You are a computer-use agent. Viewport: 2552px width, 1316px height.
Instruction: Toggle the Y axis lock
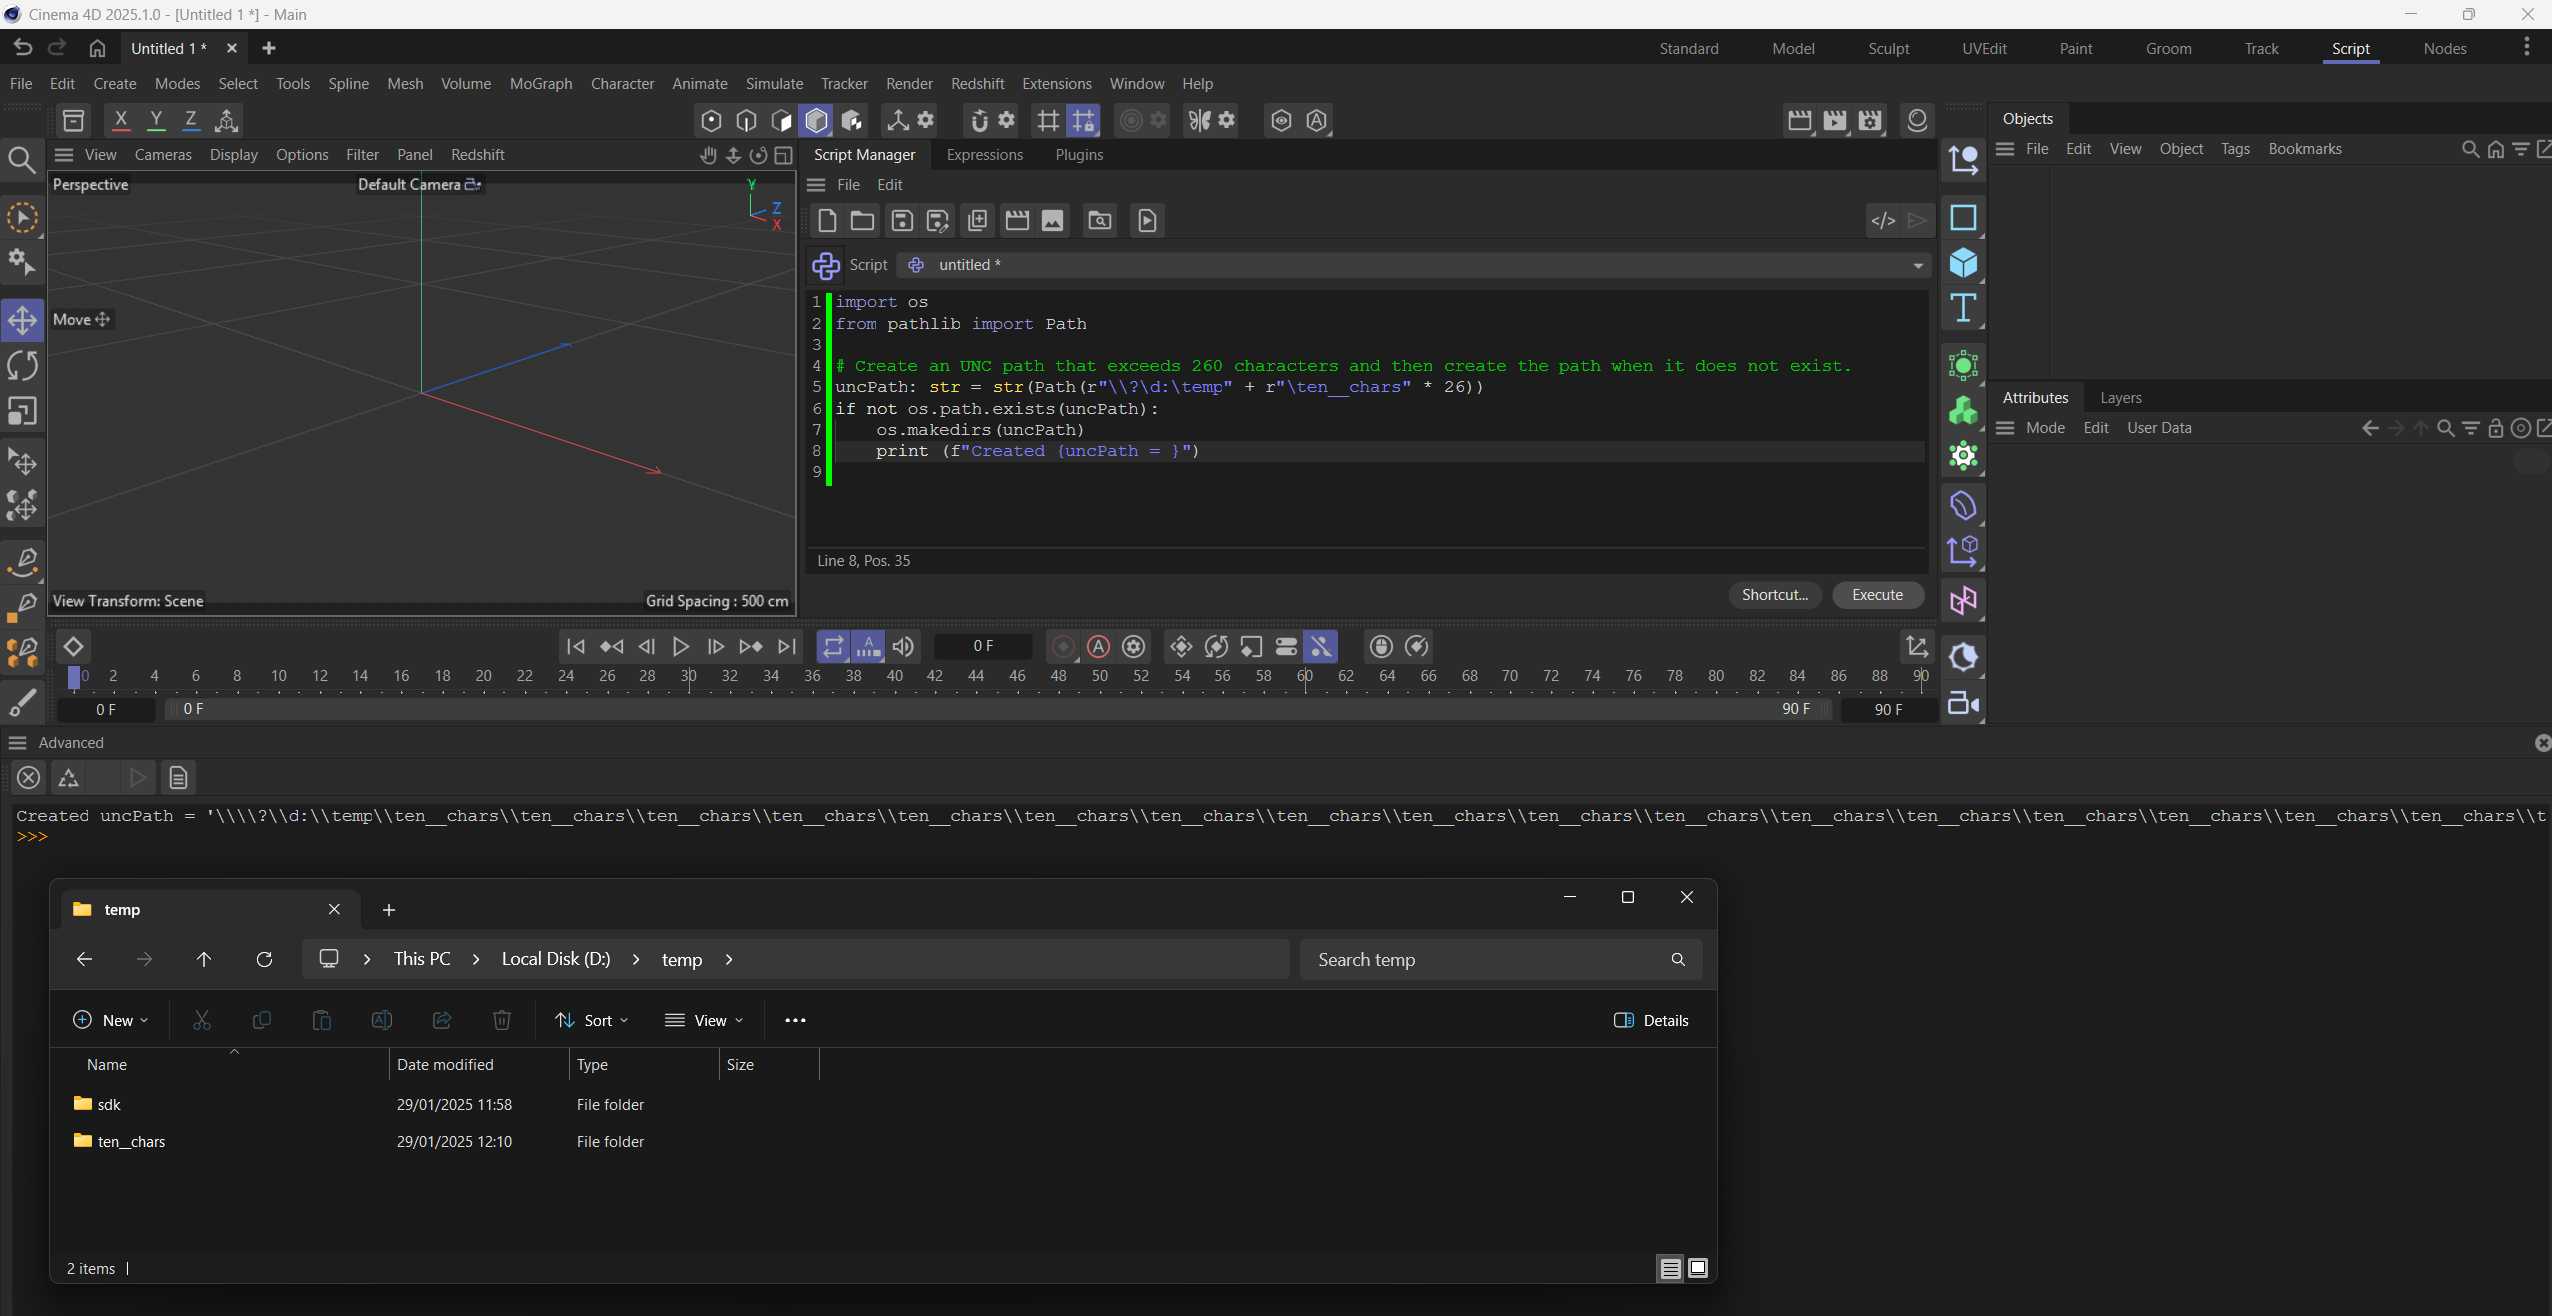point(156,121)
